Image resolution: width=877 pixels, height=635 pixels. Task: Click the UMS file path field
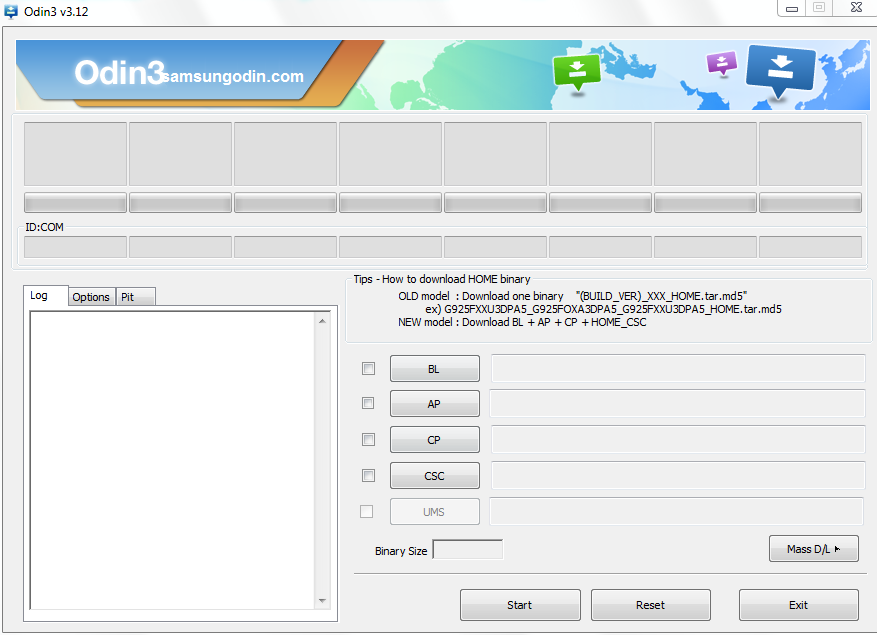coord(677,511)
